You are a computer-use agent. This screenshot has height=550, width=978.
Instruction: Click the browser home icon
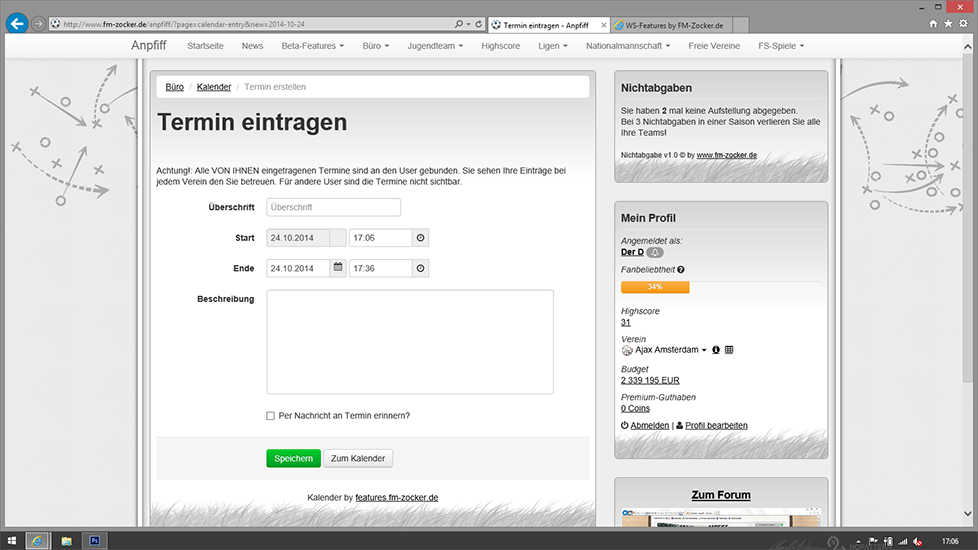tap(933, 23)
